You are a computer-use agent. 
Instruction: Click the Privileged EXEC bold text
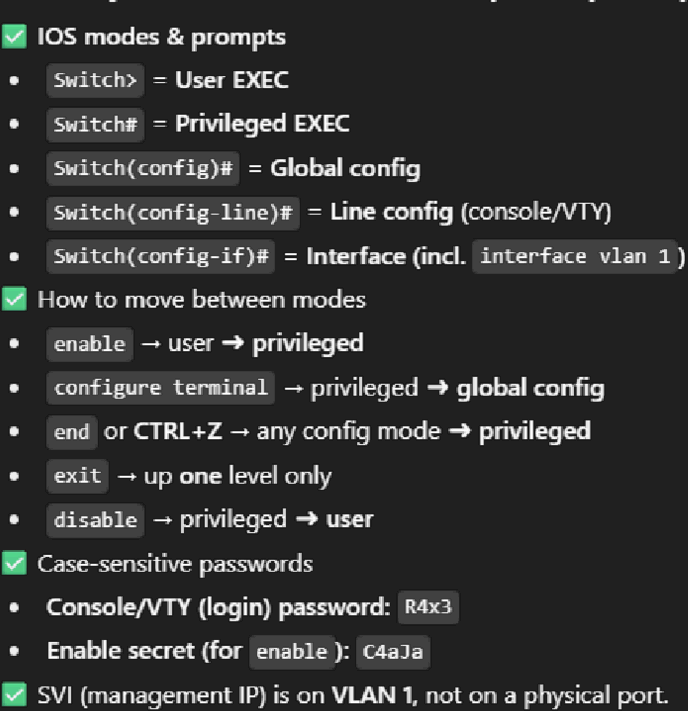[262, 124]
